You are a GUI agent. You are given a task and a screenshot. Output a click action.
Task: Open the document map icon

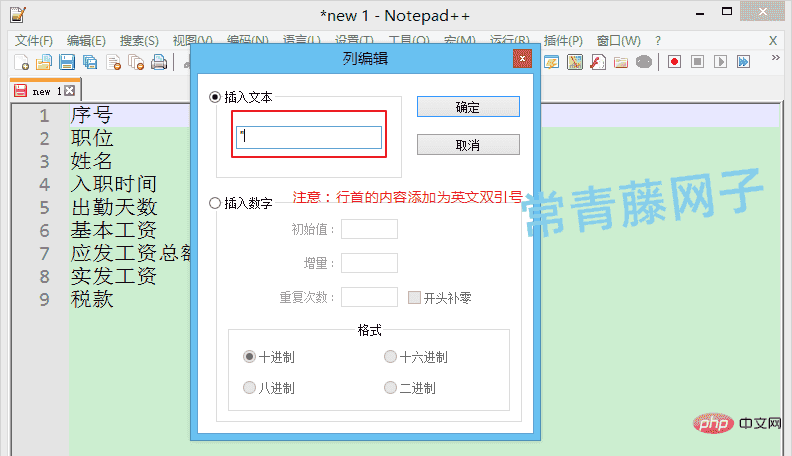coord(575,62)
